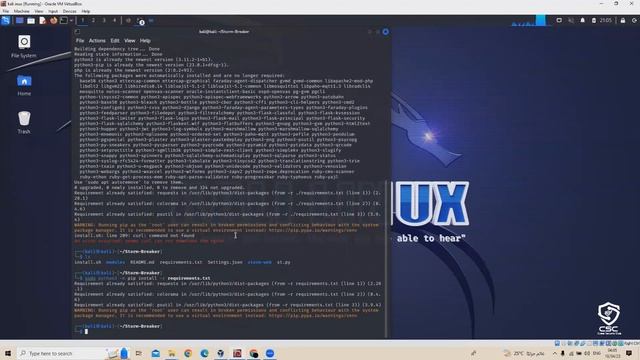Switch to workspace 1
Viewport: 640px width, 360px height.
(82, 20)
